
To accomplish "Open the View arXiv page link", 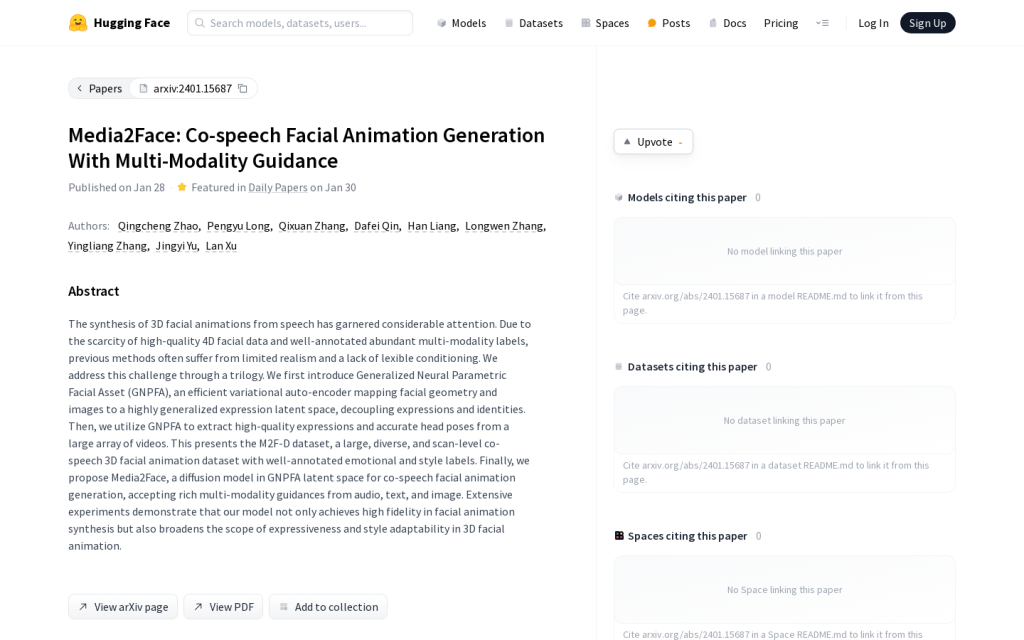I will (x=123, y=607).
